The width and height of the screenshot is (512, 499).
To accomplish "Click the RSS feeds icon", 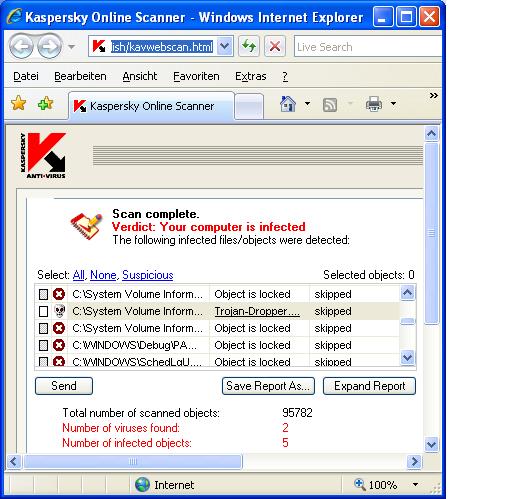I will 330,105.
